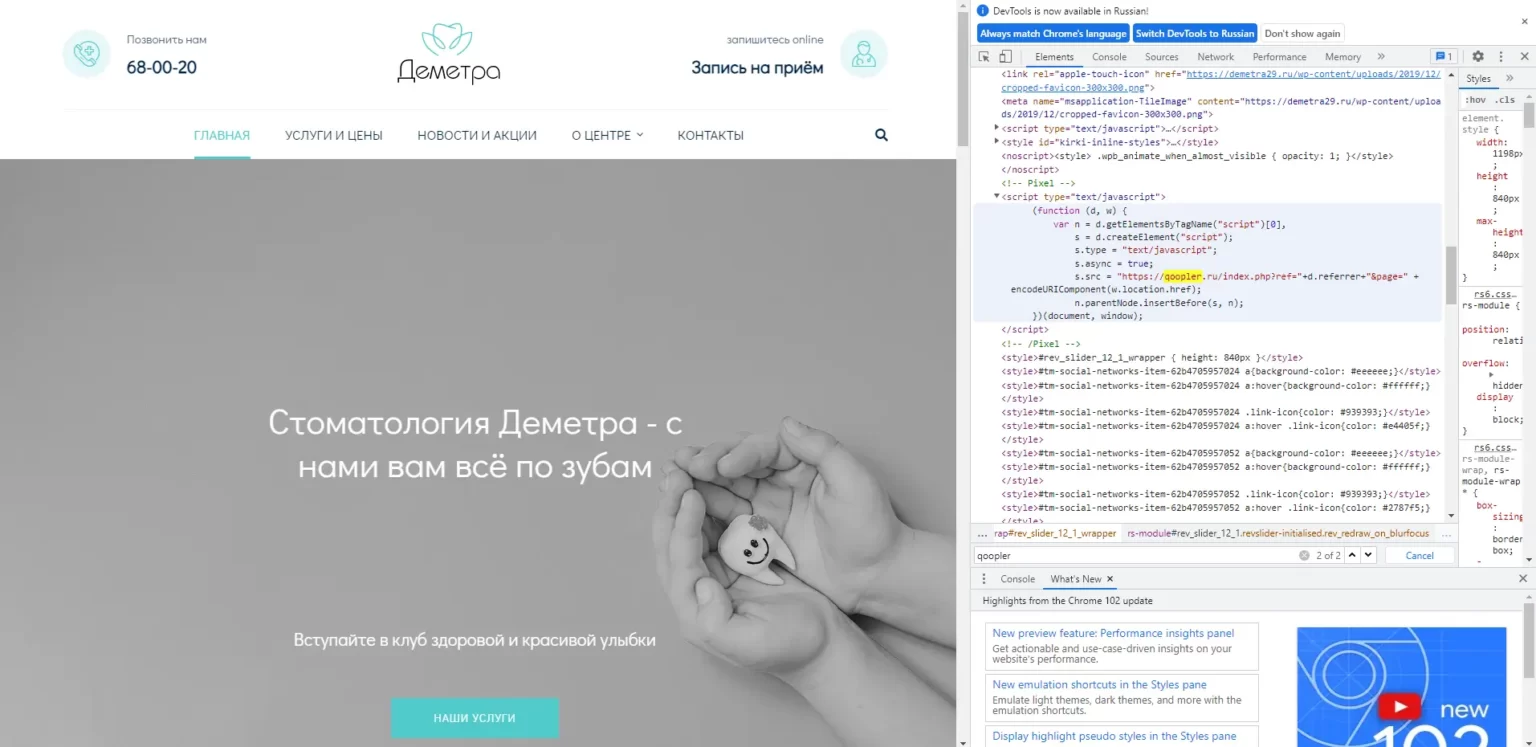
Task: Go to next search result
Action: click(x=1368, y=555)
